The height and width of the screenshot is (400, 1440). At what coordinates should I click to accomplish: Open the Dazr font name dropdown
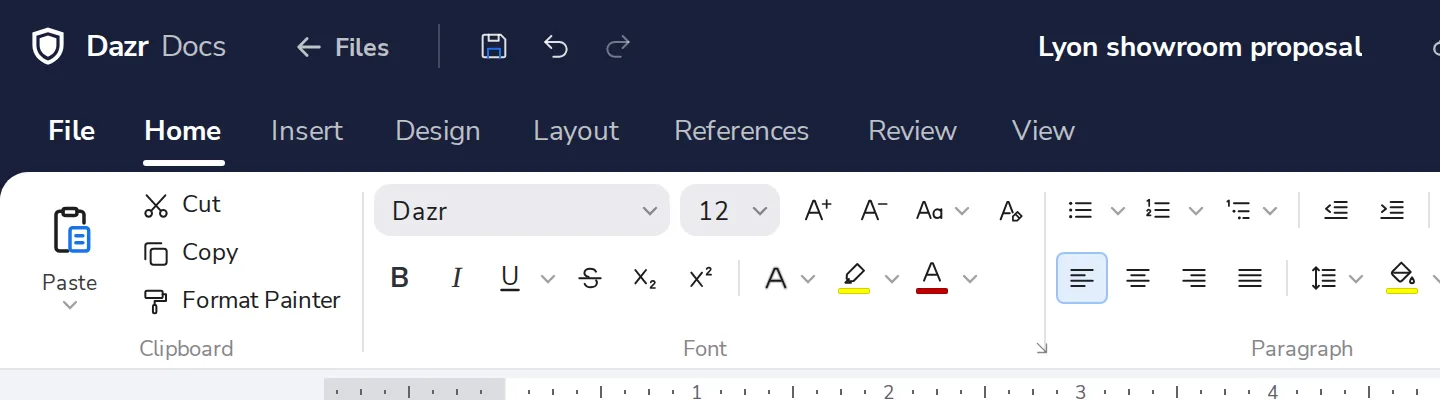tap(522, 211)
